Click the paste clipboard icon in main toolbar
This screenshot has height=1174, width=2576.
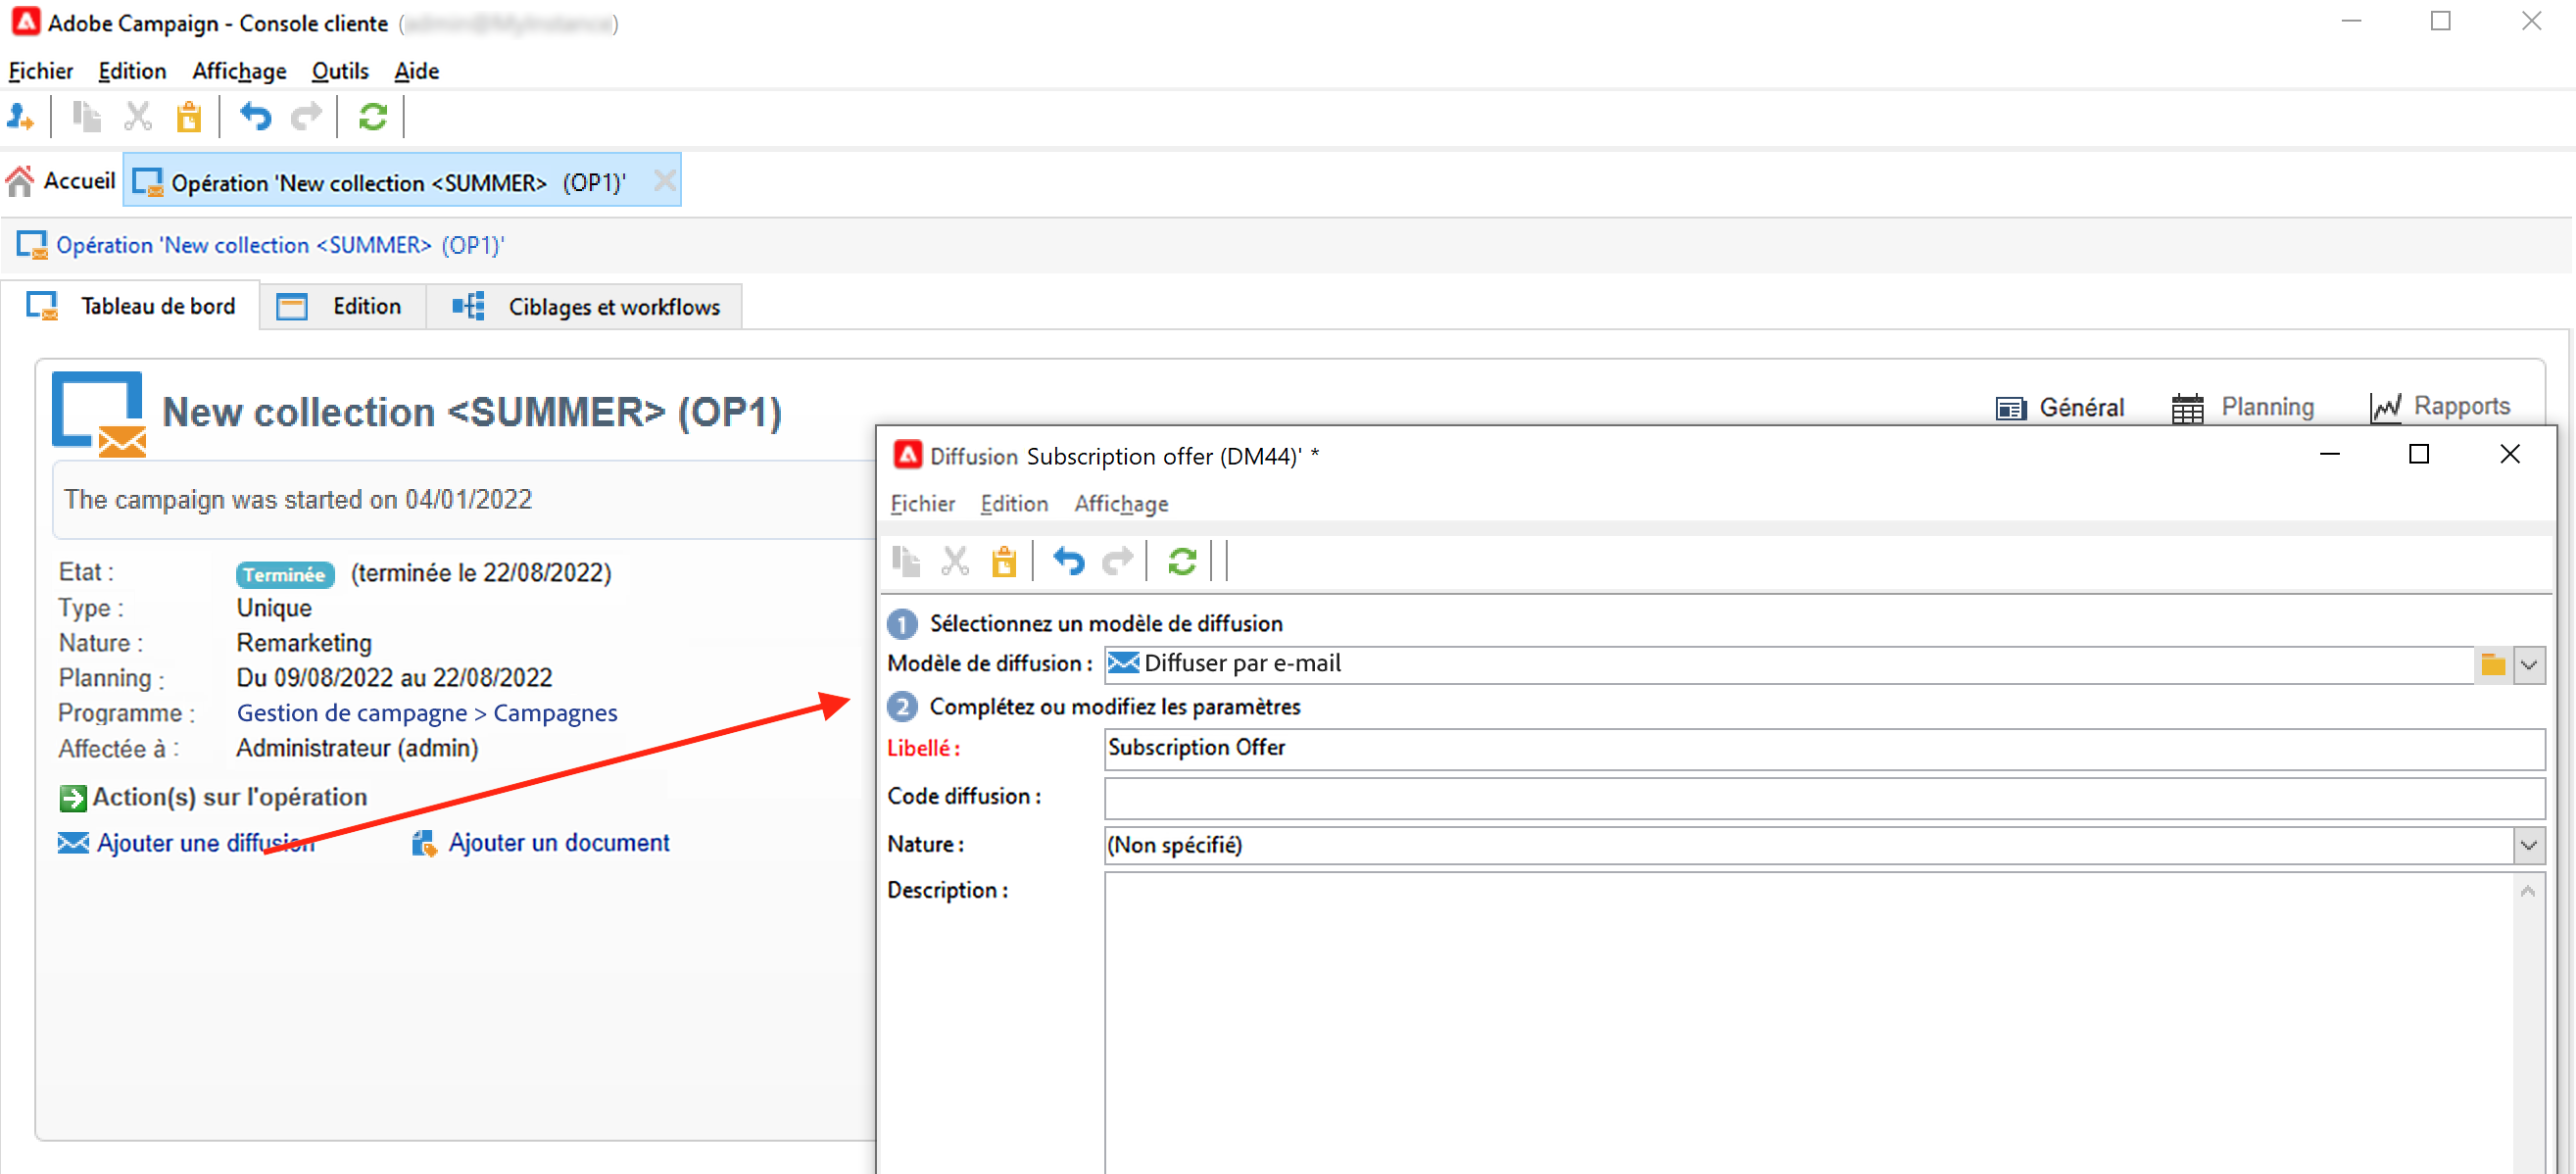189,117
